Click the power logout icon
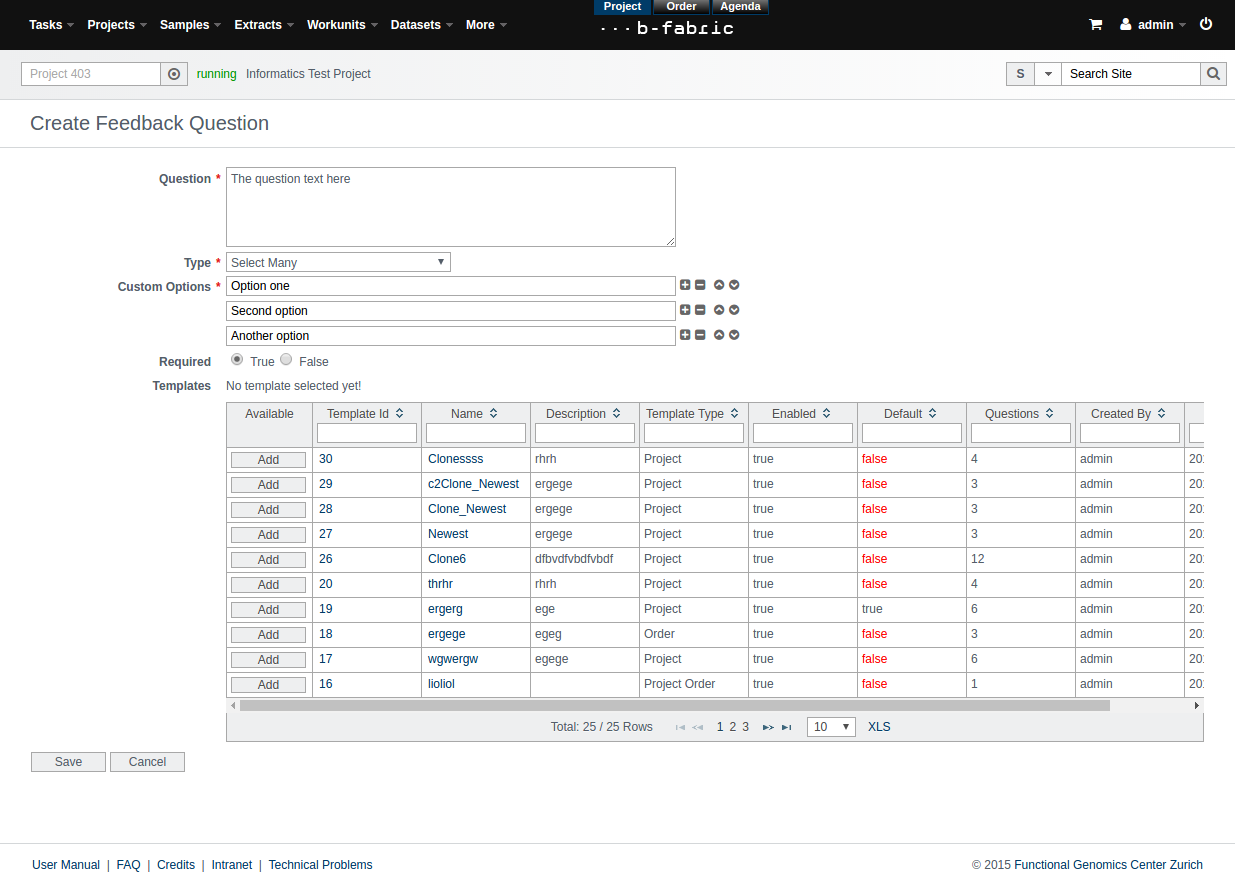Screen dimensions: 1235x872 point(1206,24)
